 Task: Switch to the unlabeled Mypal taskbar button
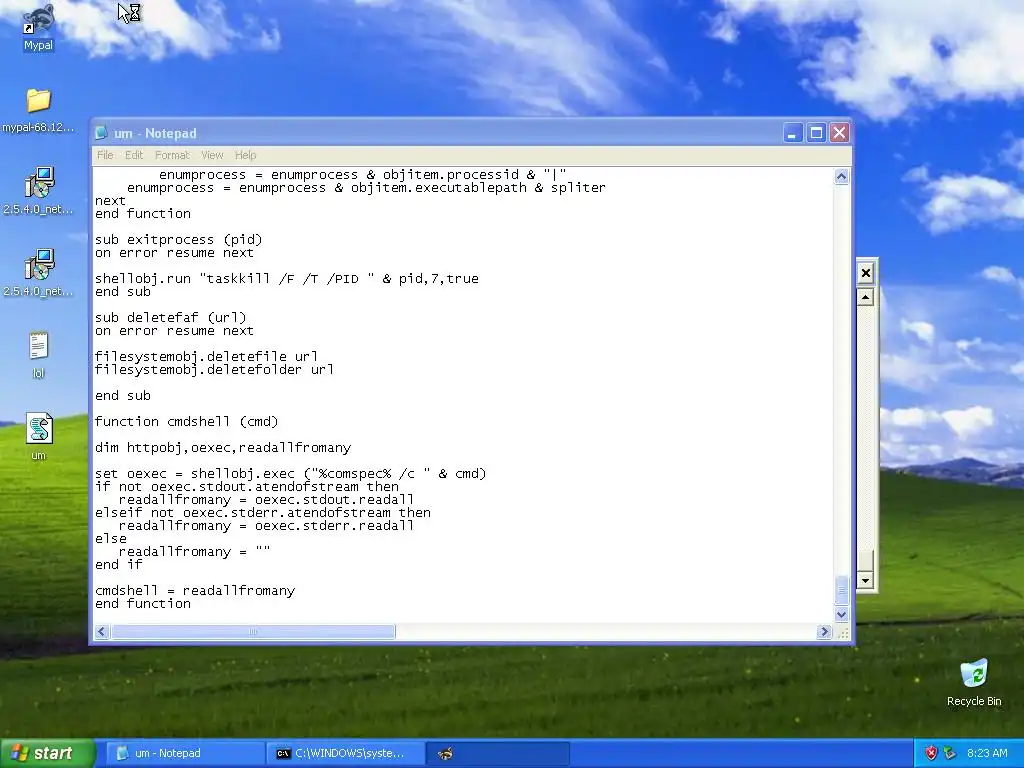(498, 753)
